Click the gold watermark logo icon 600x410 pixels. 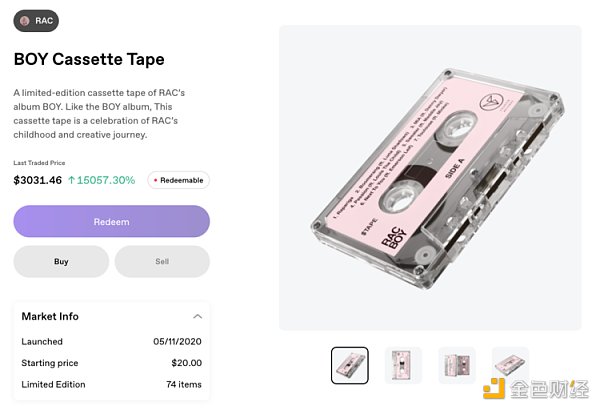coord(494,388)
